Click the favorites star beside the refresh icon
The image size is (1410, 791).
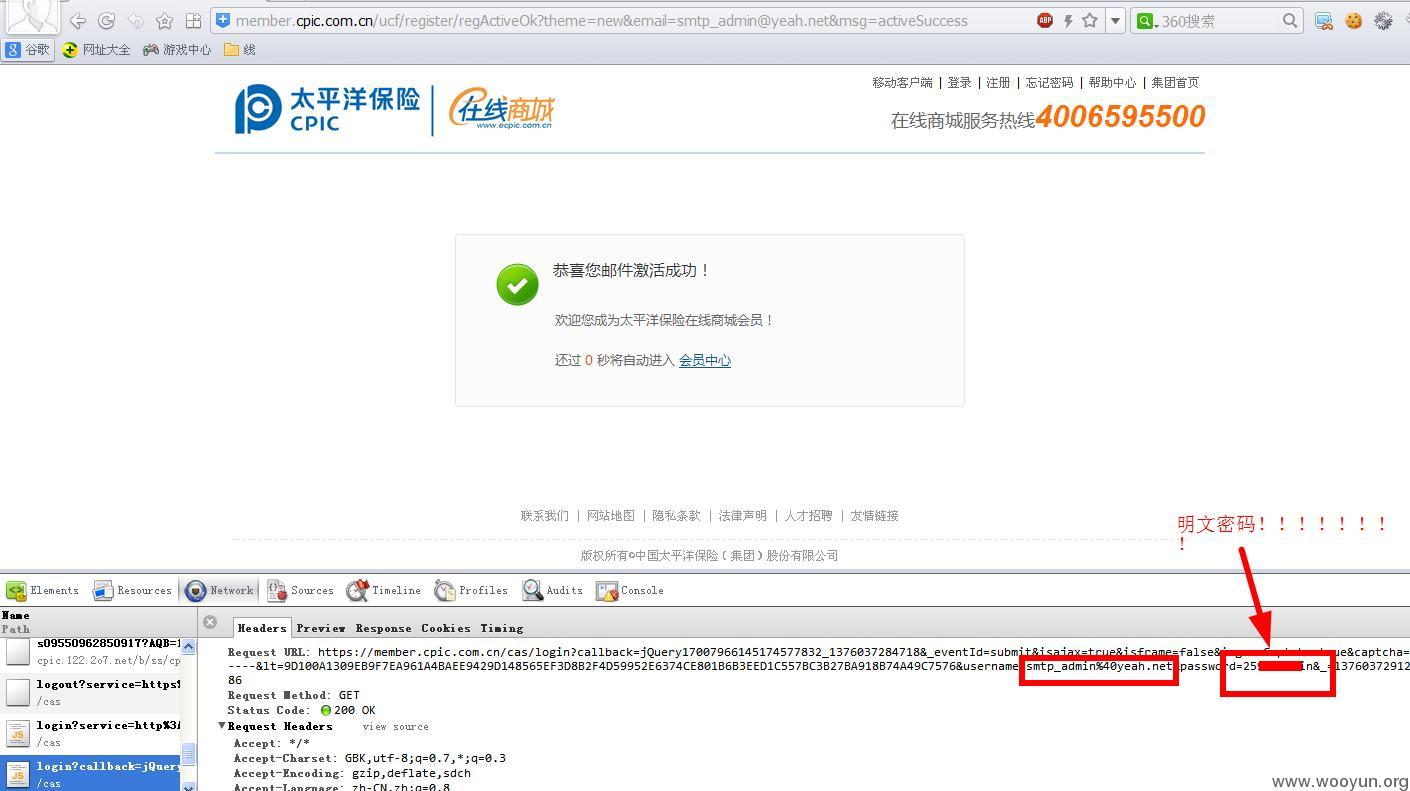165,20
